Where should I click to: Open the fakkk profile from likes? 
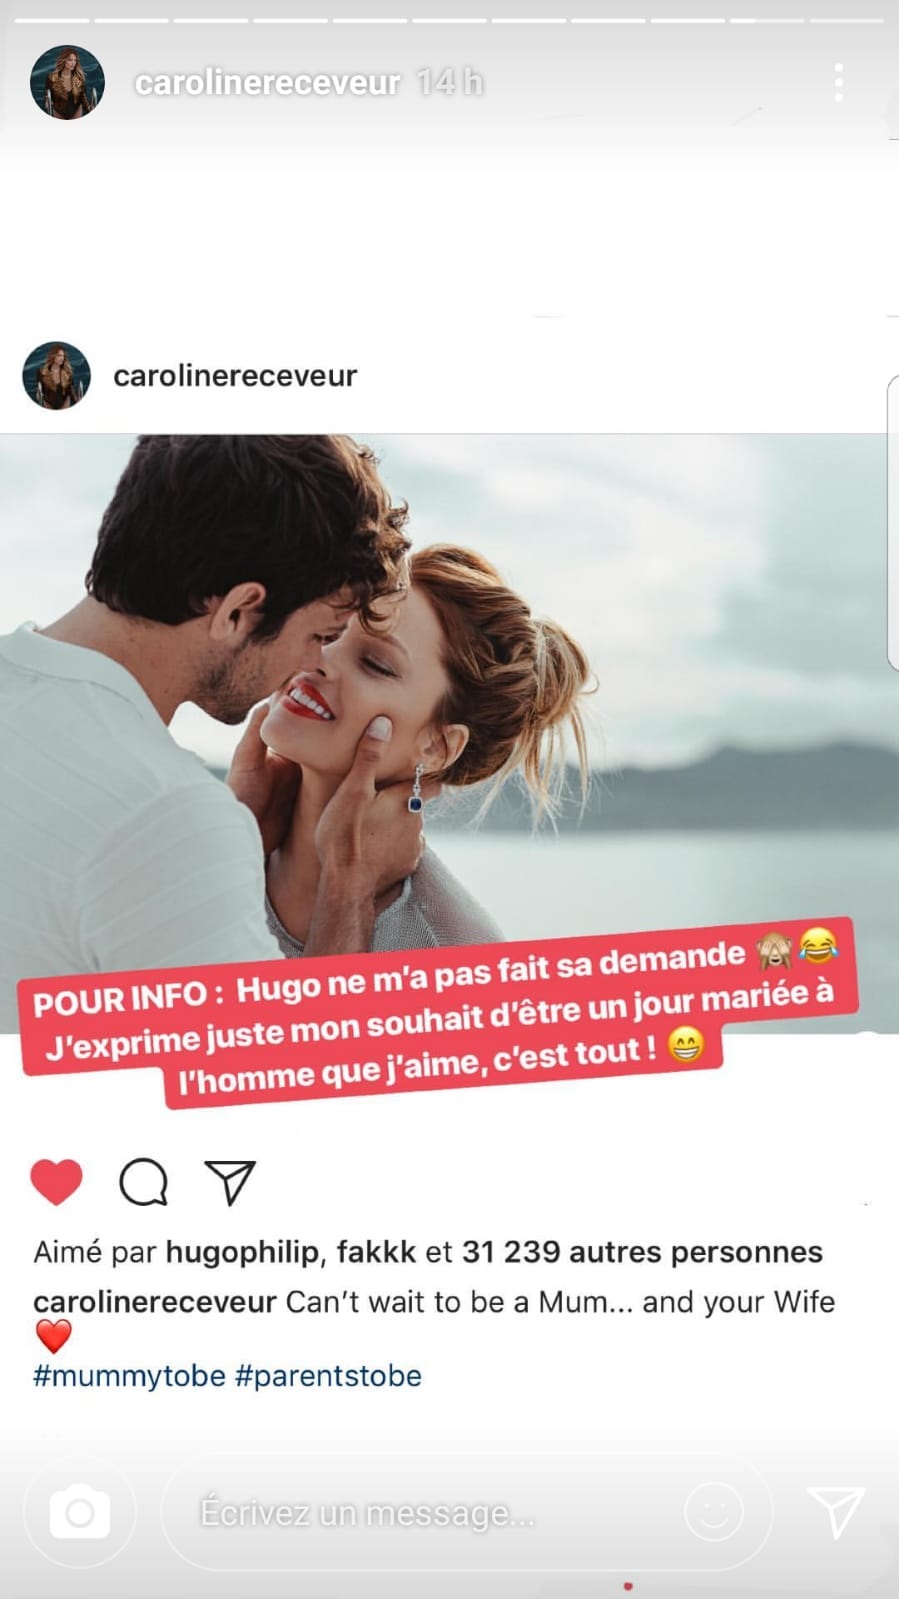point(376,1252)
